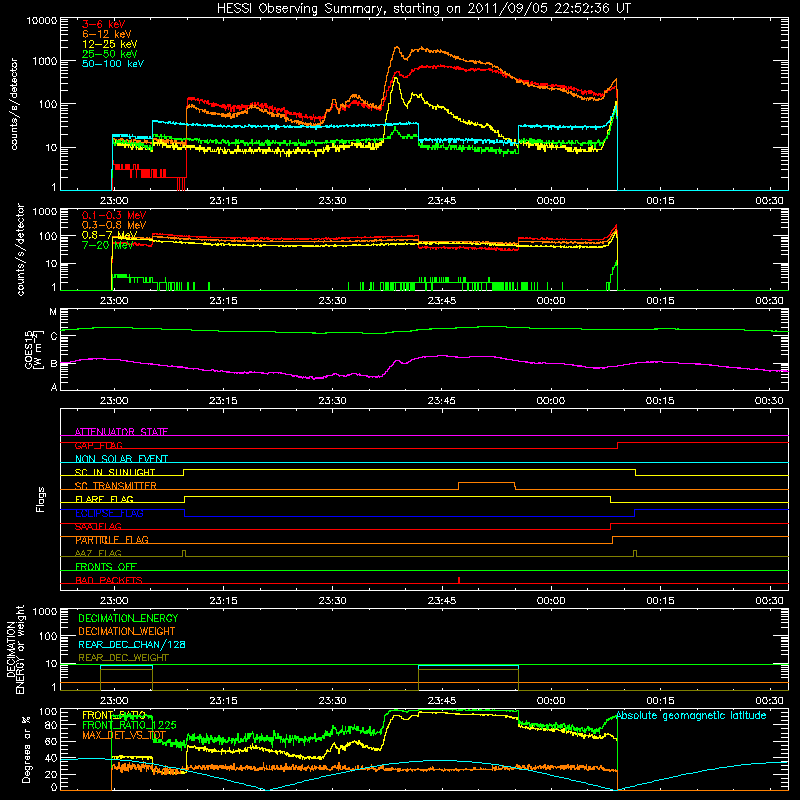The height and width of the screenshot is (800, 800).
Task: Click the MAX_DET_VS_TOT legend label
Action: coord(124,735)
